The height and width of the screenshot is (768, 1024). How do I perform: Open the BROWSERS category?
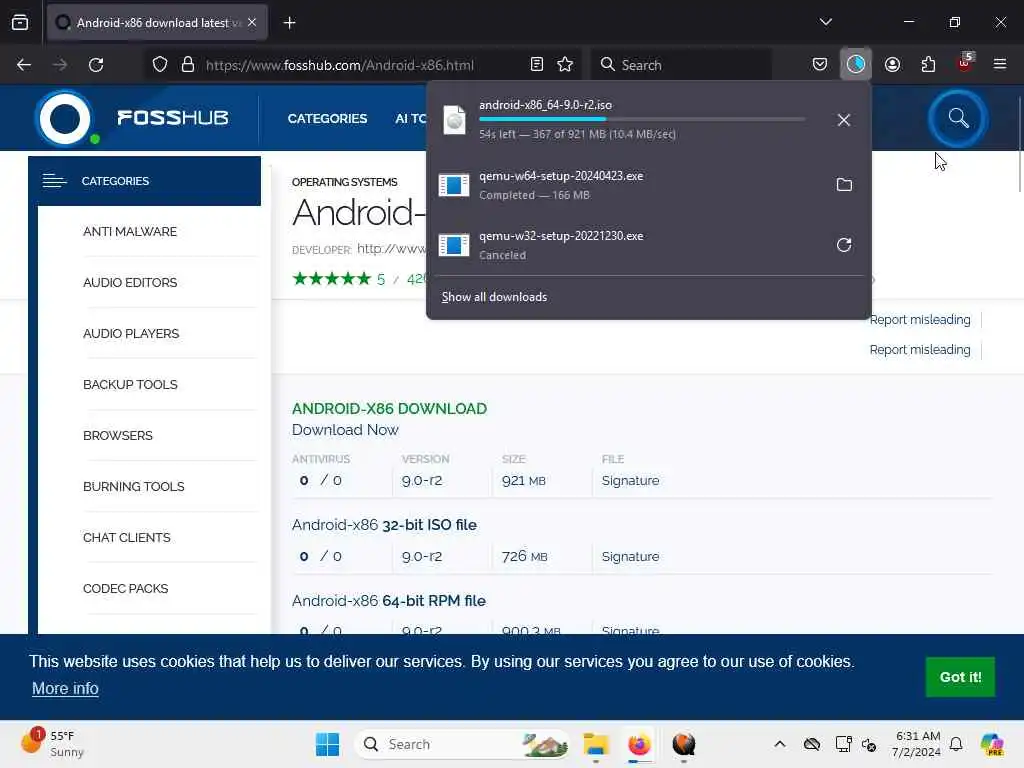pos(118,436)
